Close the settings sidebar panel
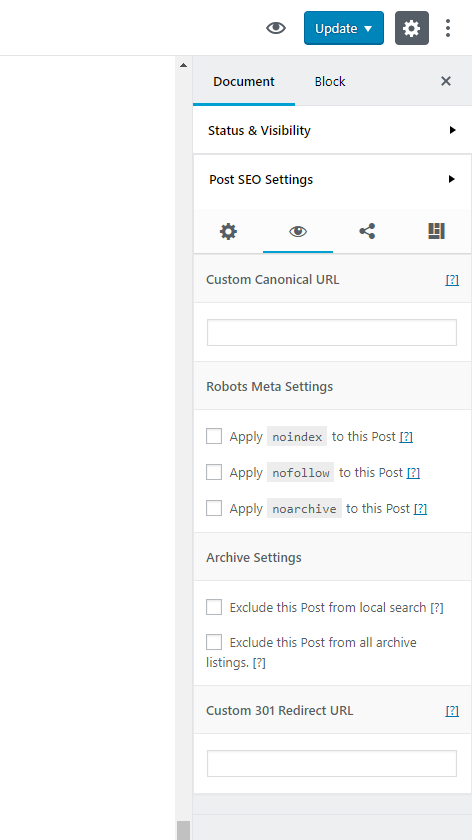472x840 pixels. pyautogui.click(x=446, y=81)
